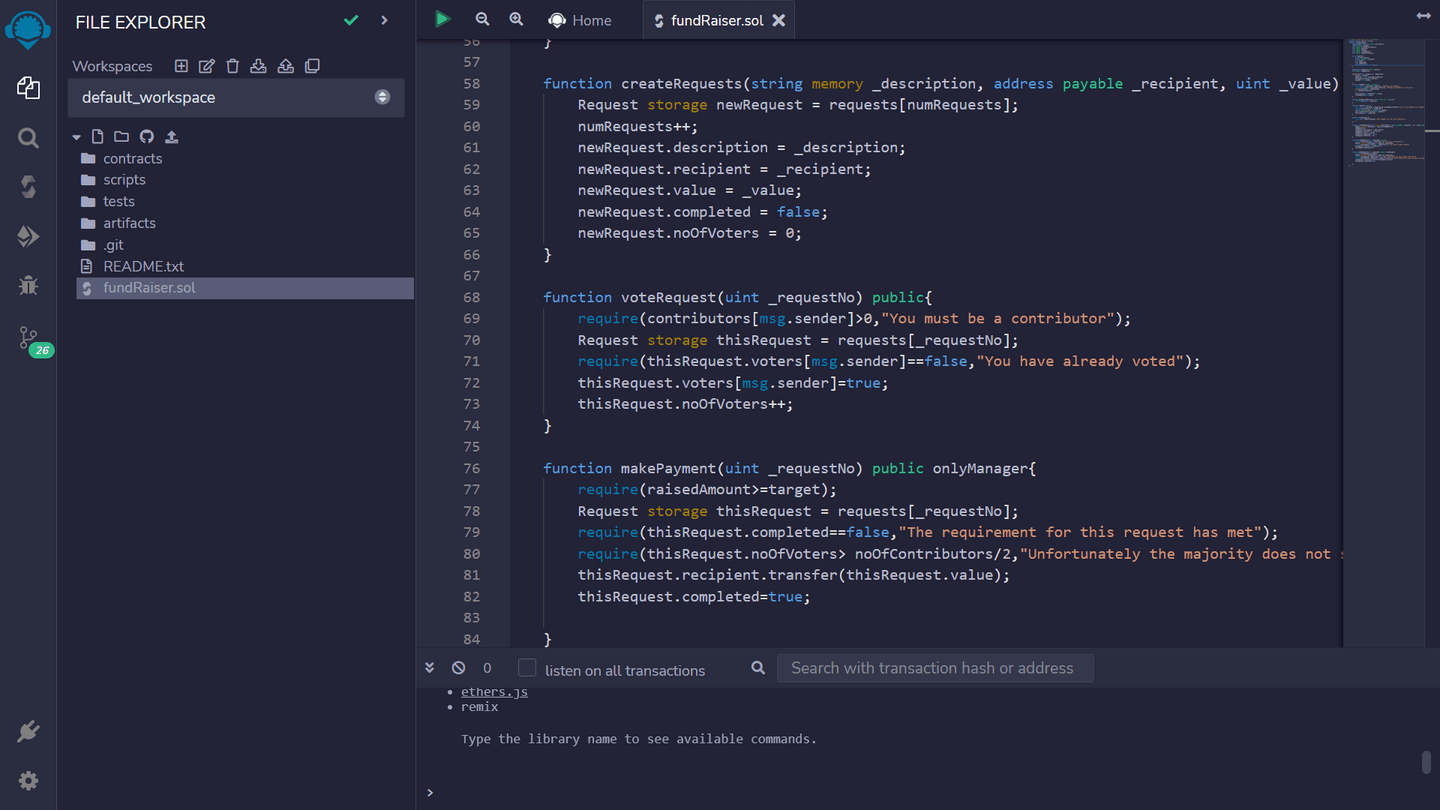Click line number 76 in the gutter

pyautogui.click(x=472, y=468)
